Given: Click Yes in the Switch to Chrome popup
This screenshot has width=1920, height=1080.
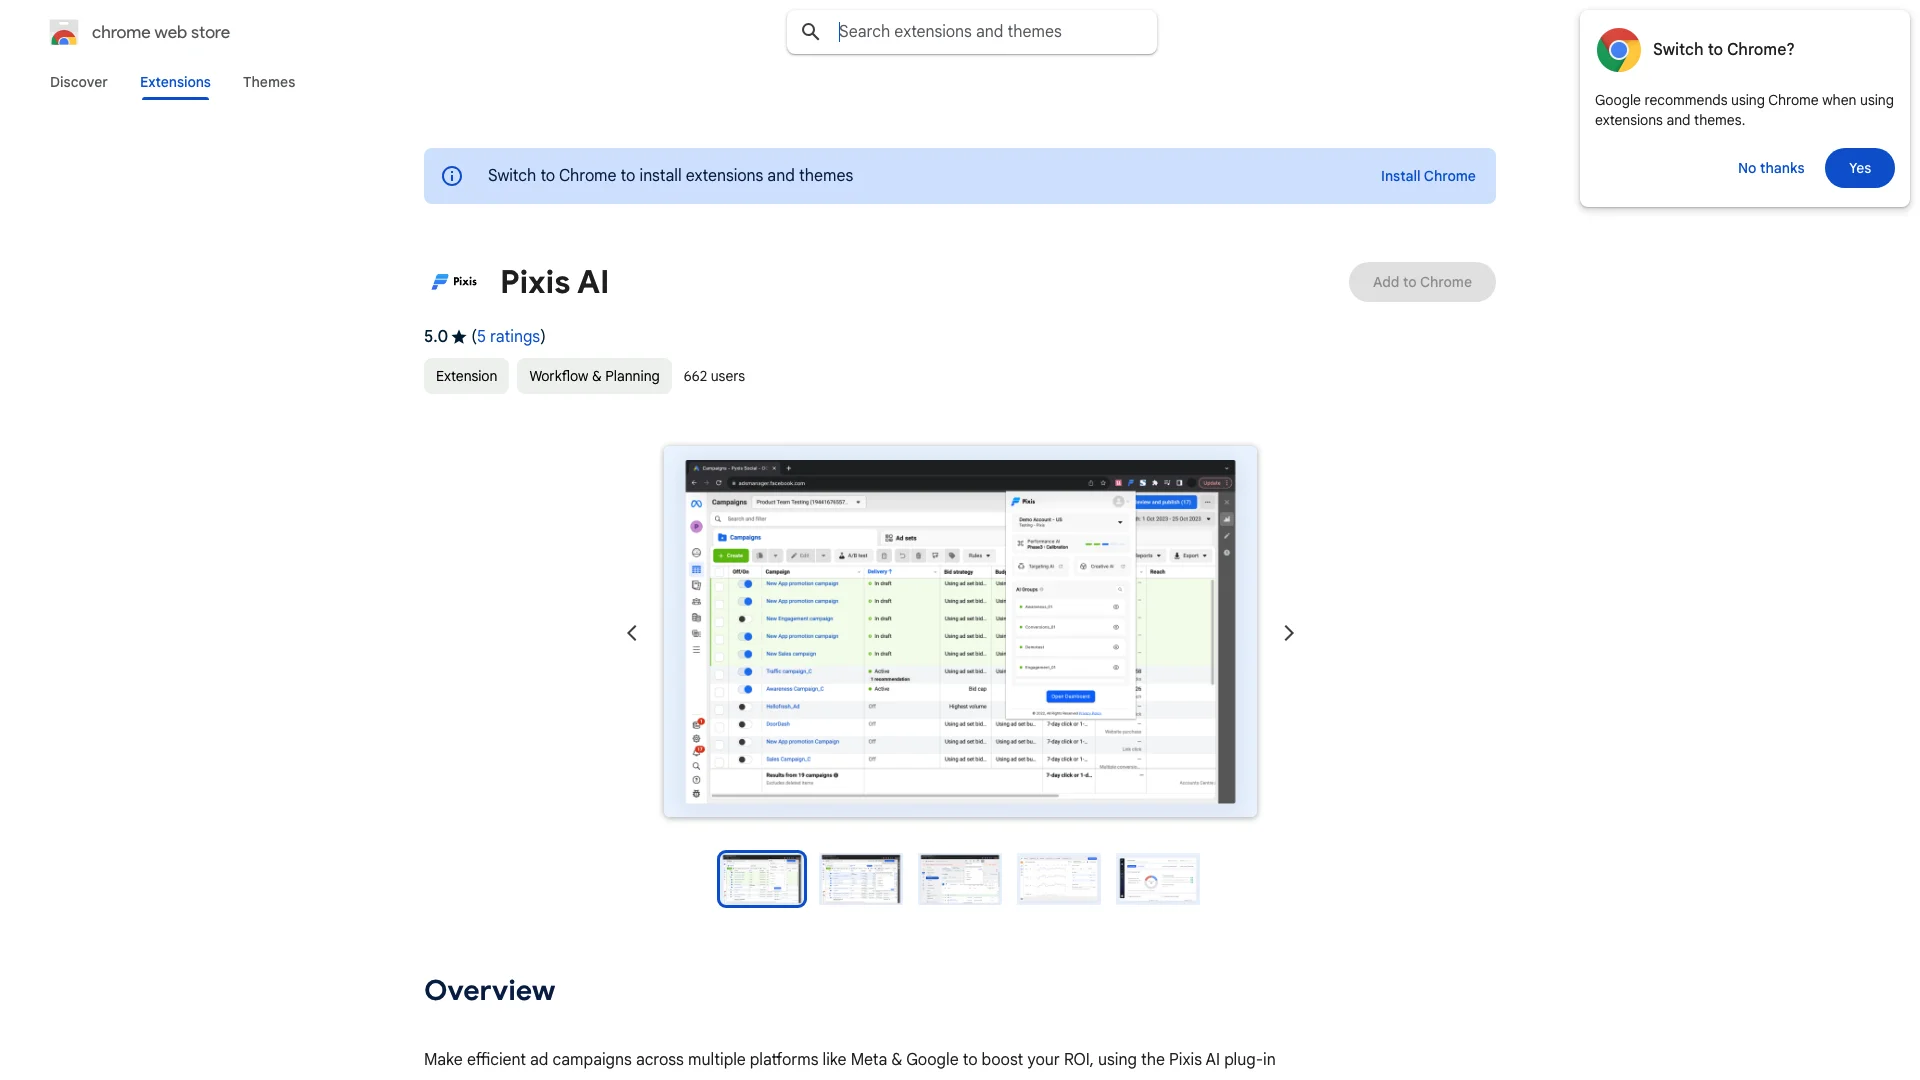Looking at the screenshot, I should point(1860,168).
